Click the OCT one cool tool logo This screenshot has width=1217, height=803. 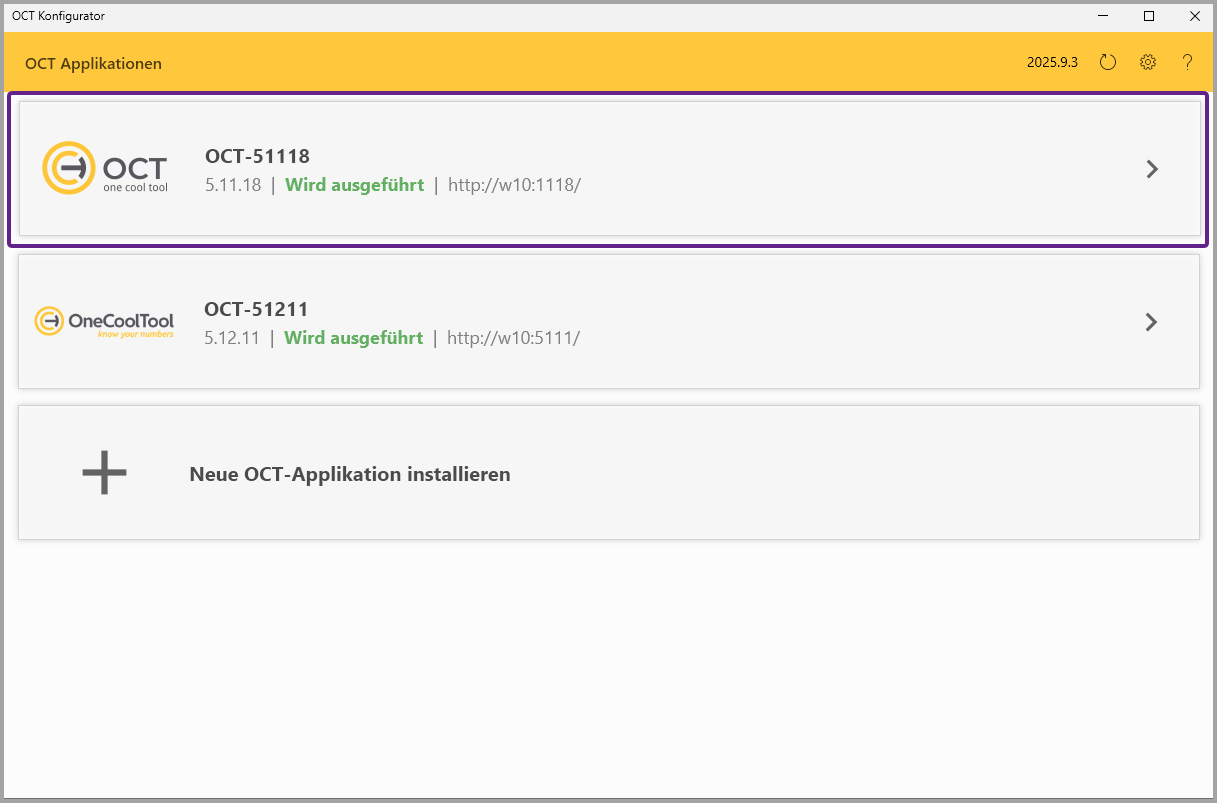(x=105, y=168)
